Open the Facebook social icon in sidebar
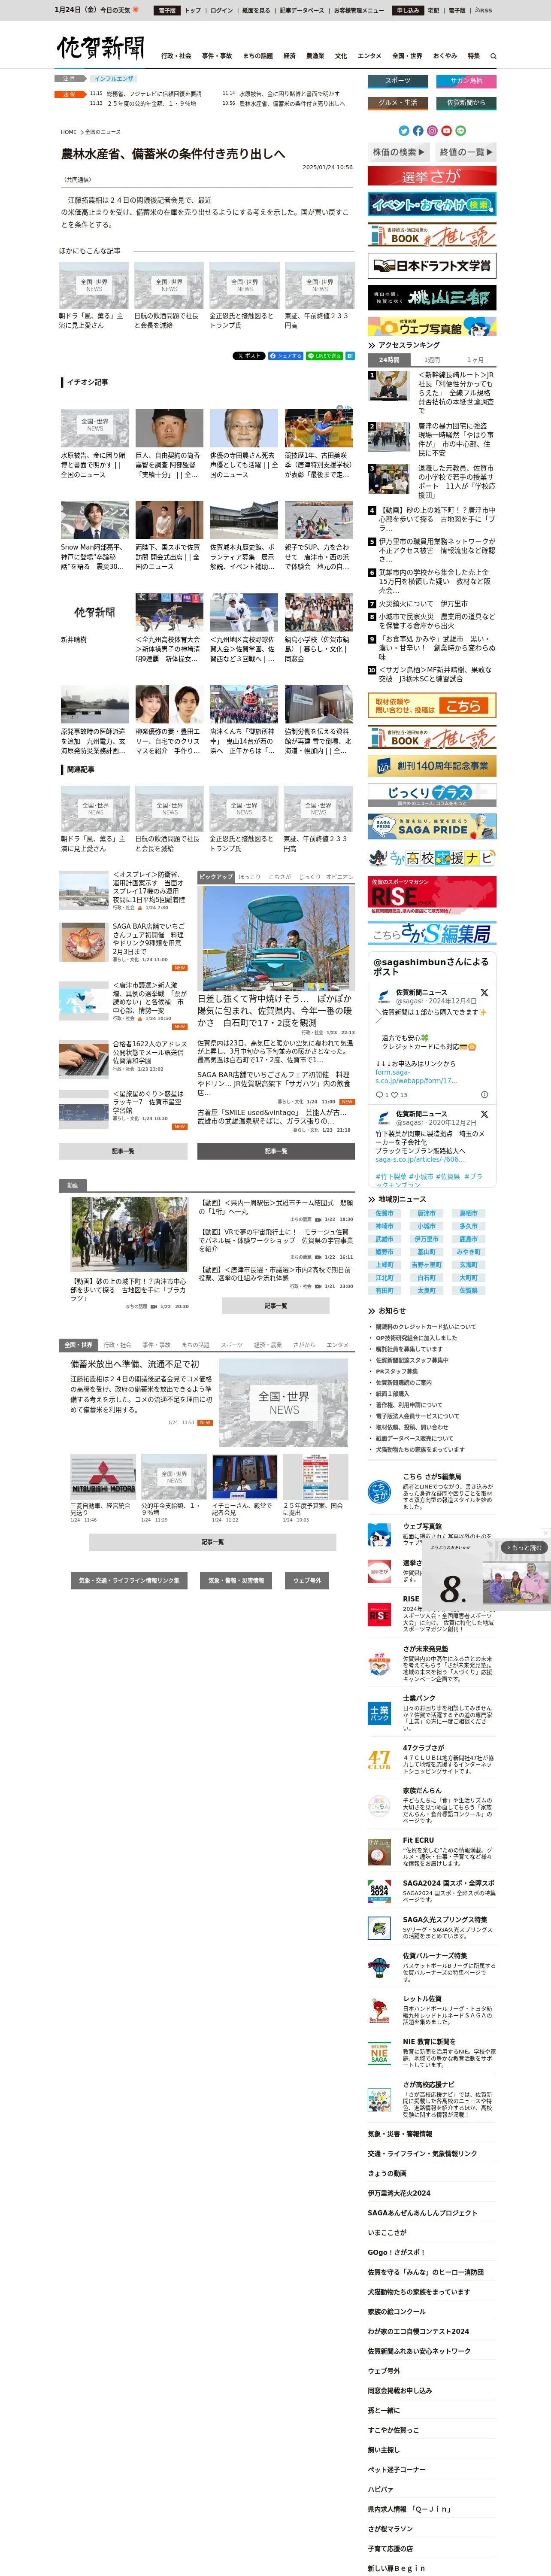 [418, 130]
